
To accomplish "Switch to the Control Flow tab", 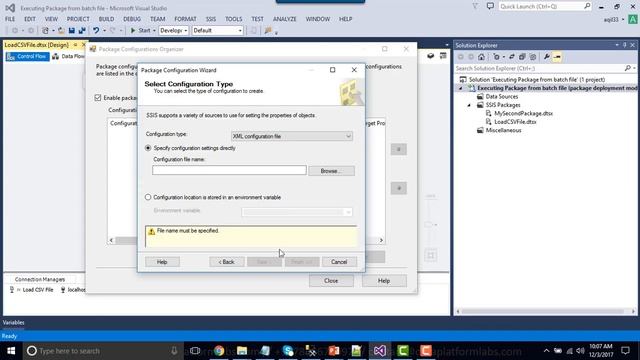I will 27,56.
